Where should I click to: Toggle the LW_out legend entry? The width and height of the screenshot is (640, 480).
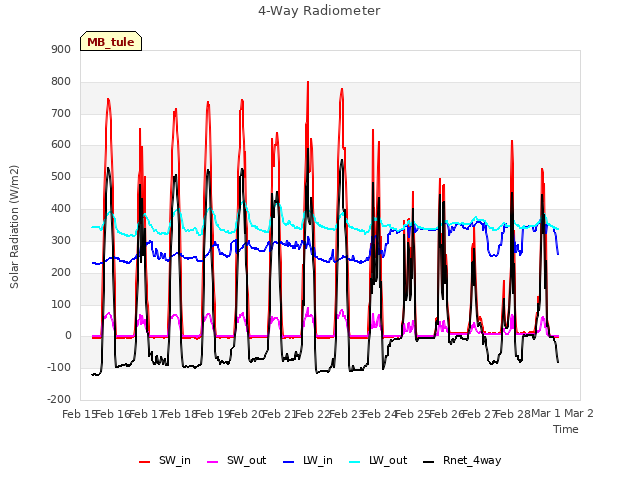pos(378,461)
